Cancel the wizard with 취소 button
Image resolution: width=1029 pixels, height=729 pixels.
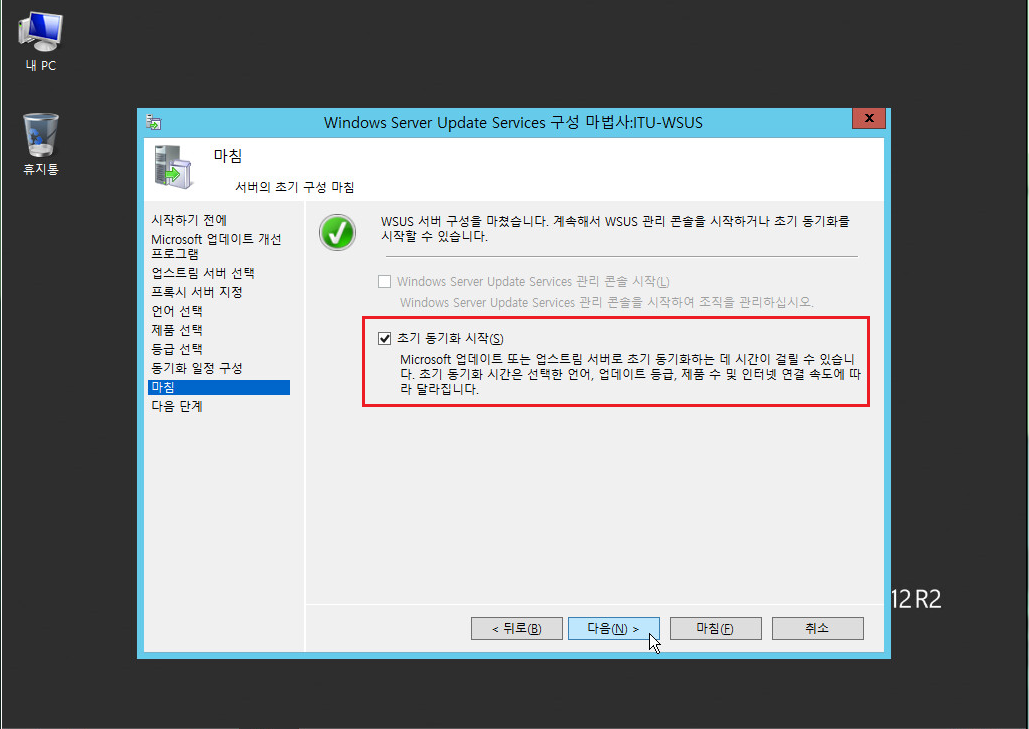click(816, 628)
